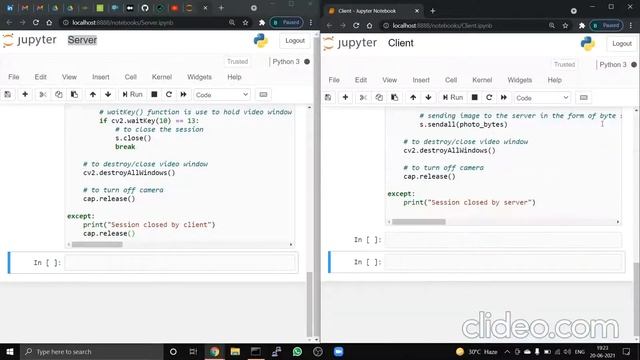This screenshot has width=640, height=360.
Task: Insert cell below in the Server notebook
Action: [x=25, y=95]
